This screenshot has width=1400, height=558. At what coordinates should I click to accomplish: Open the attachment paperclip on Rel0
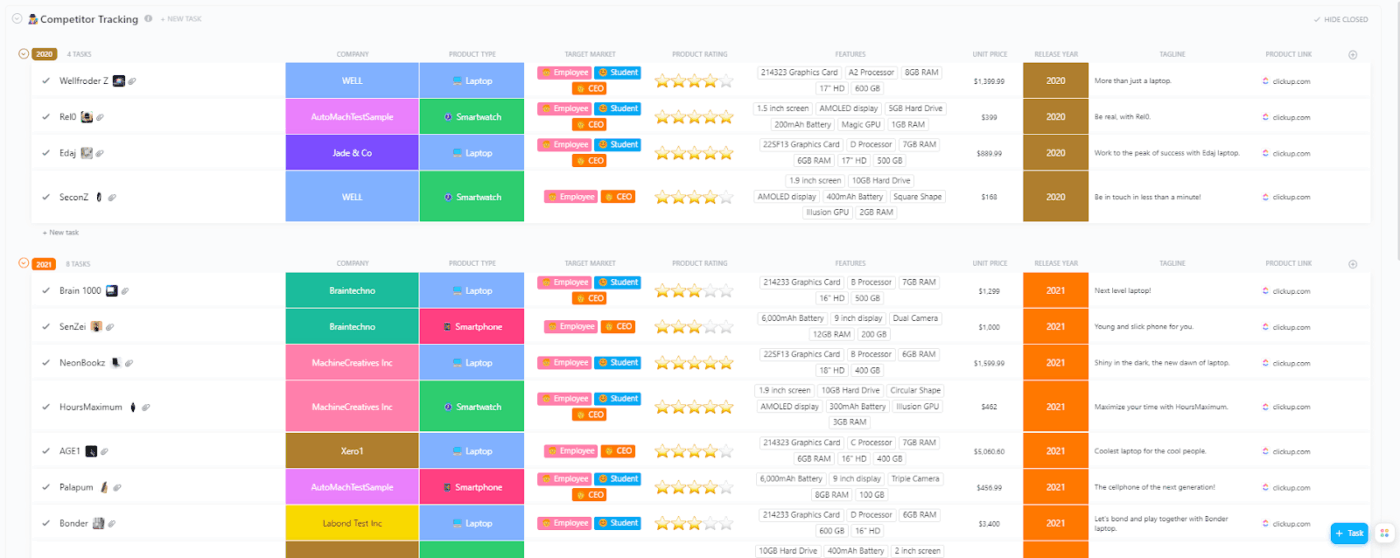[x=100, y=117]
